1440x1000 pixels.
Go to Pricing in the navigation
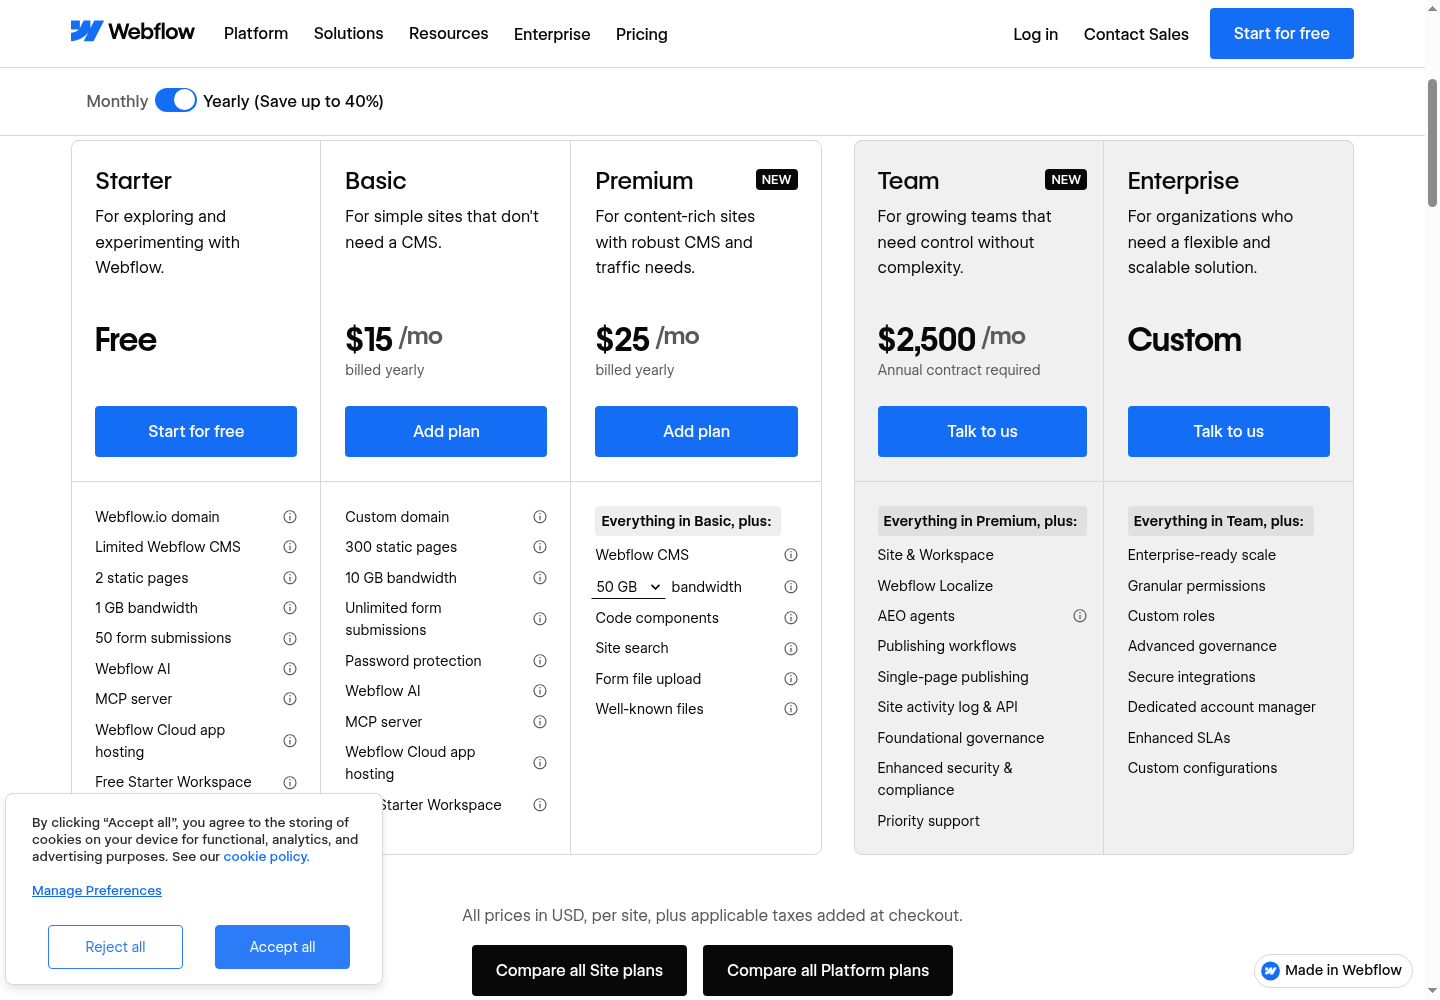click(x=642, y=34)
